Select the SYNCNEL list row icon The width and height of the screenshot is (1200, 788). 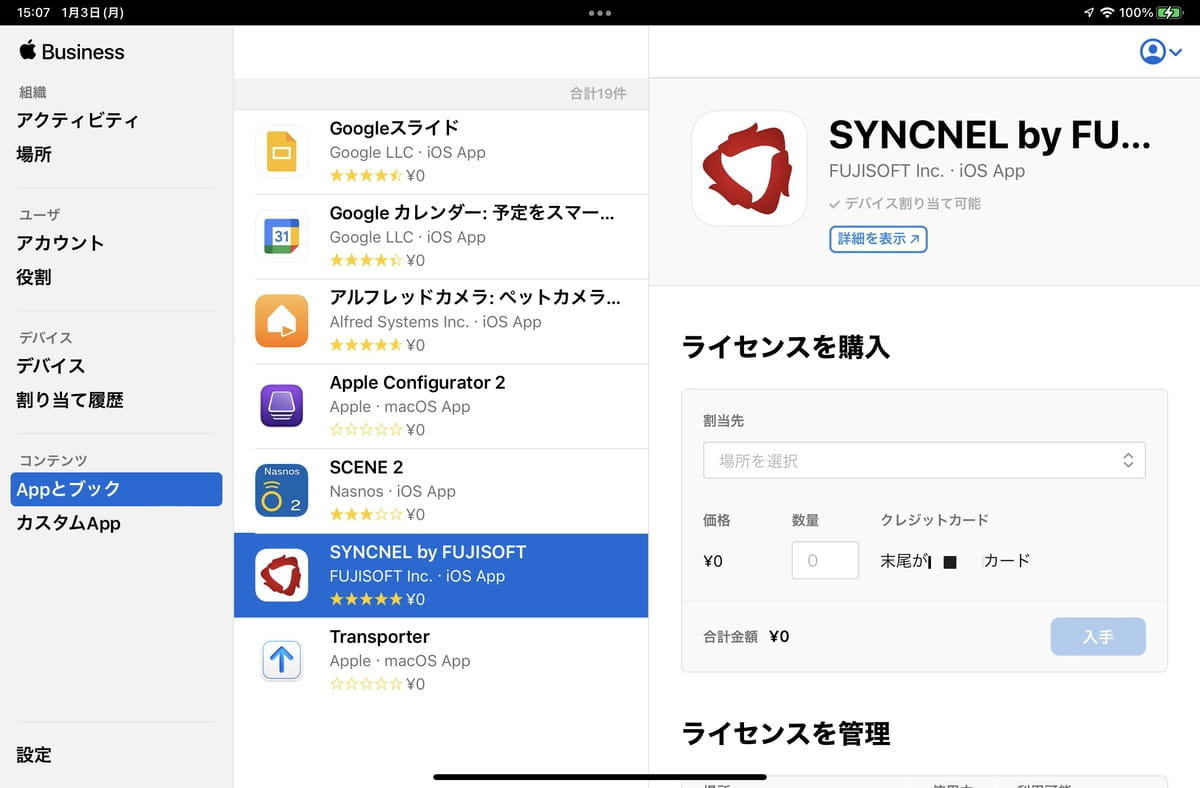(x=282, y=575)
